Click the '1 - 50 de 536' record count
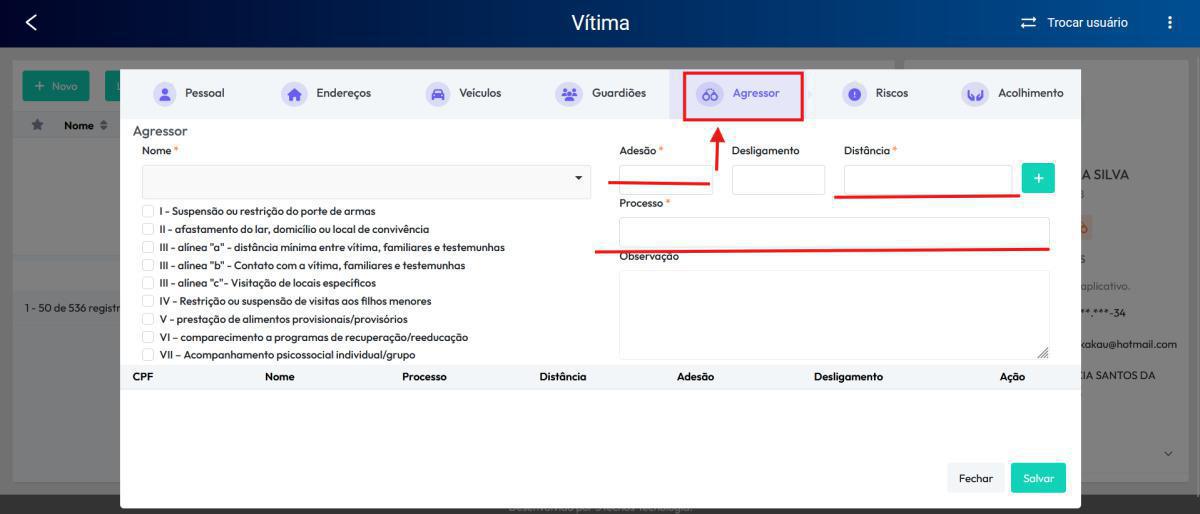 tap(71, 308)
